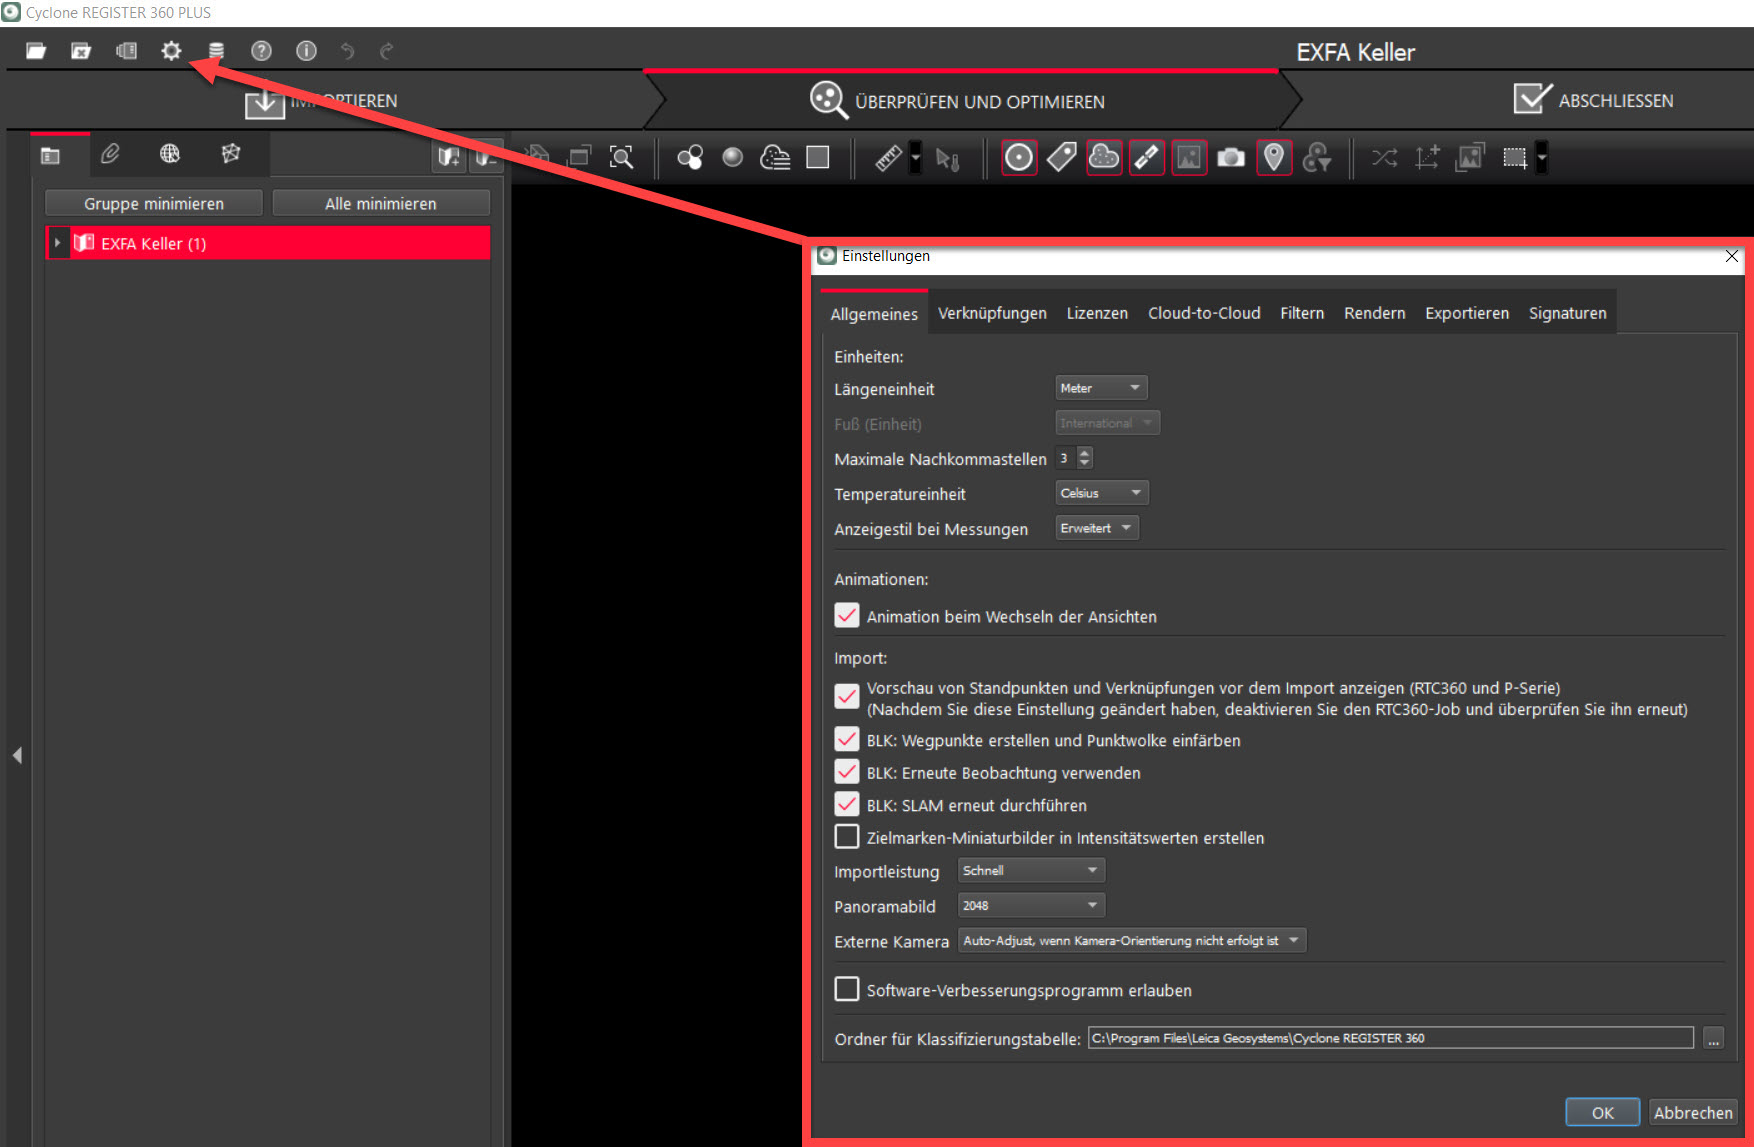Open the selection tool dropdown arrow

point(1542,157)
